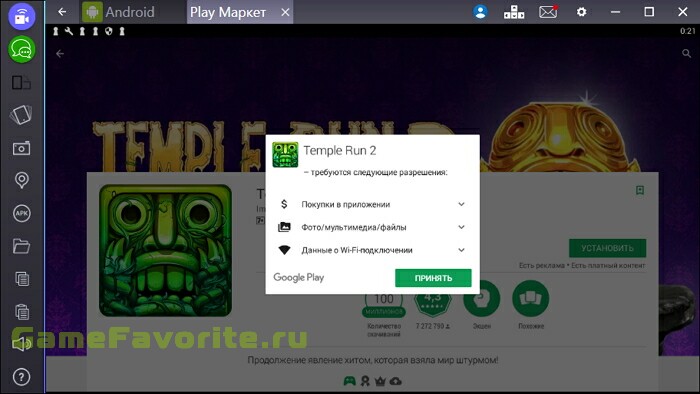
Task: Click the globe icon in Android status bar
Action: coord(108,31)
